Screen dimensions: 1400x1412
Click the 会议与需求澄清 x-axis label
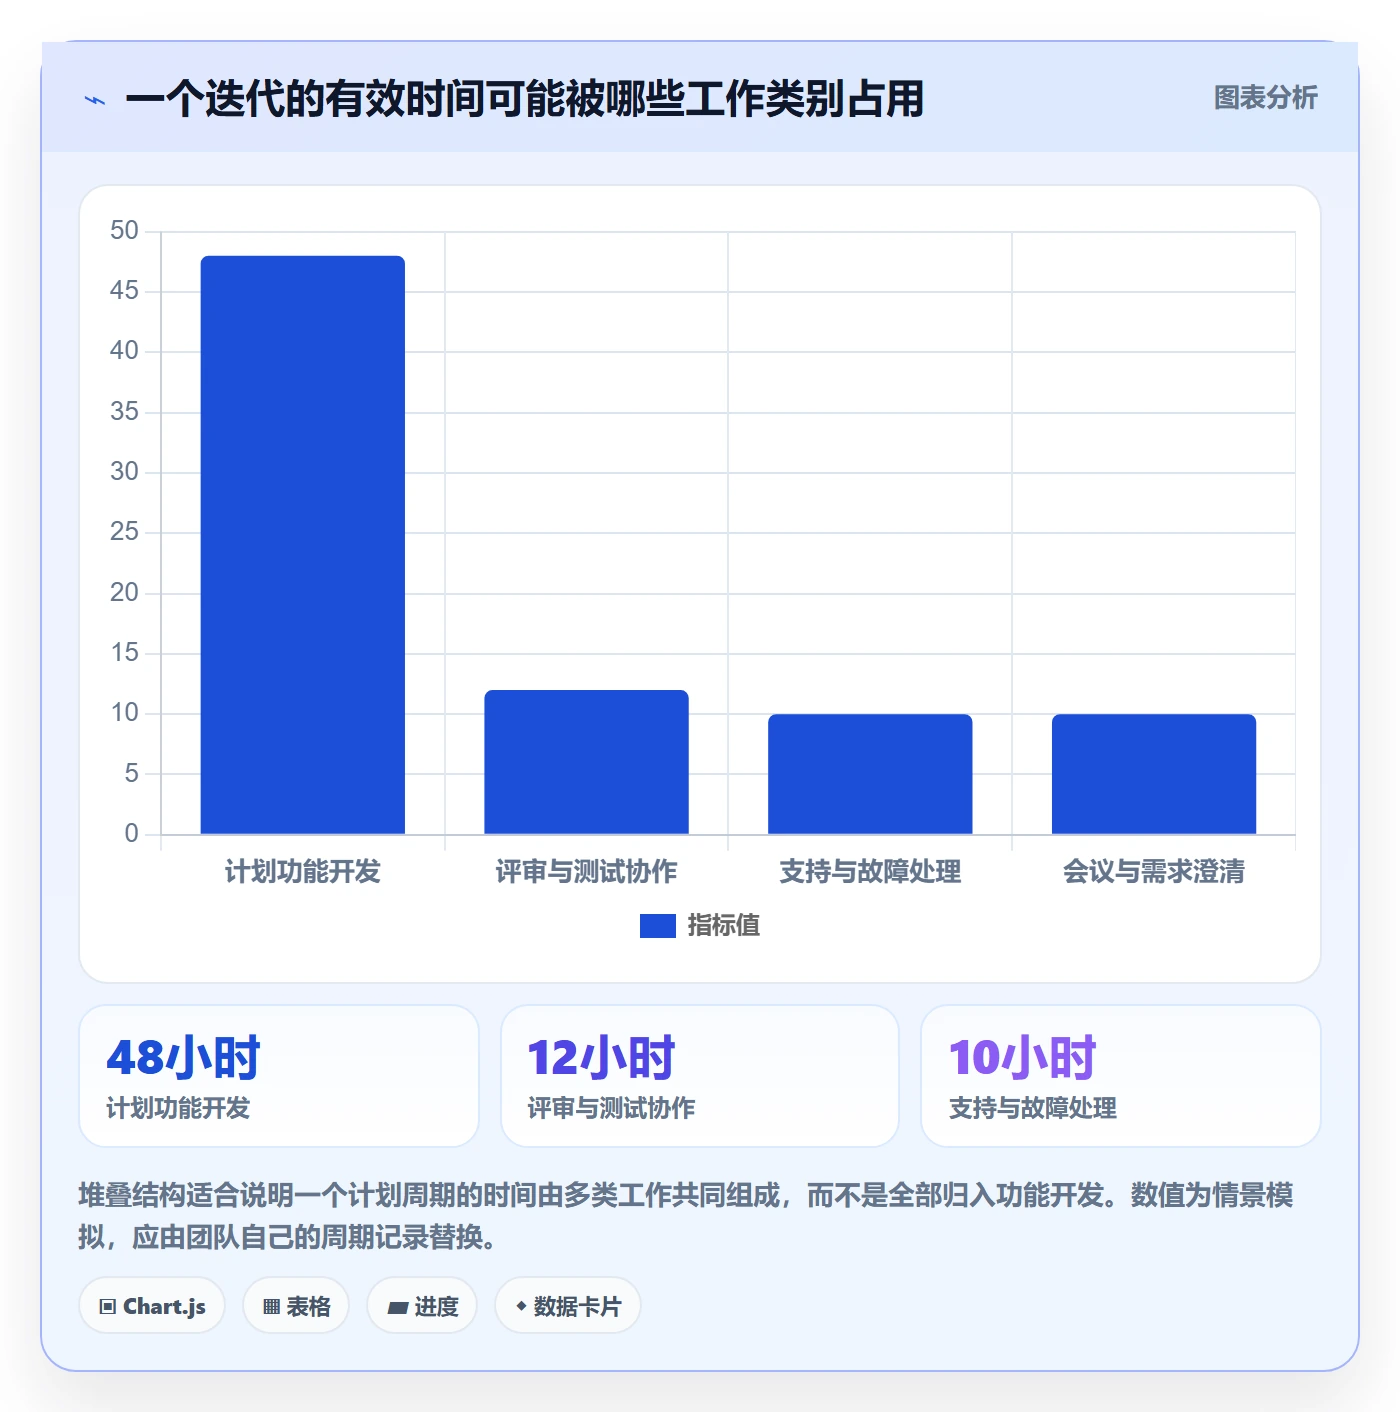click(x=1154, y=872)
